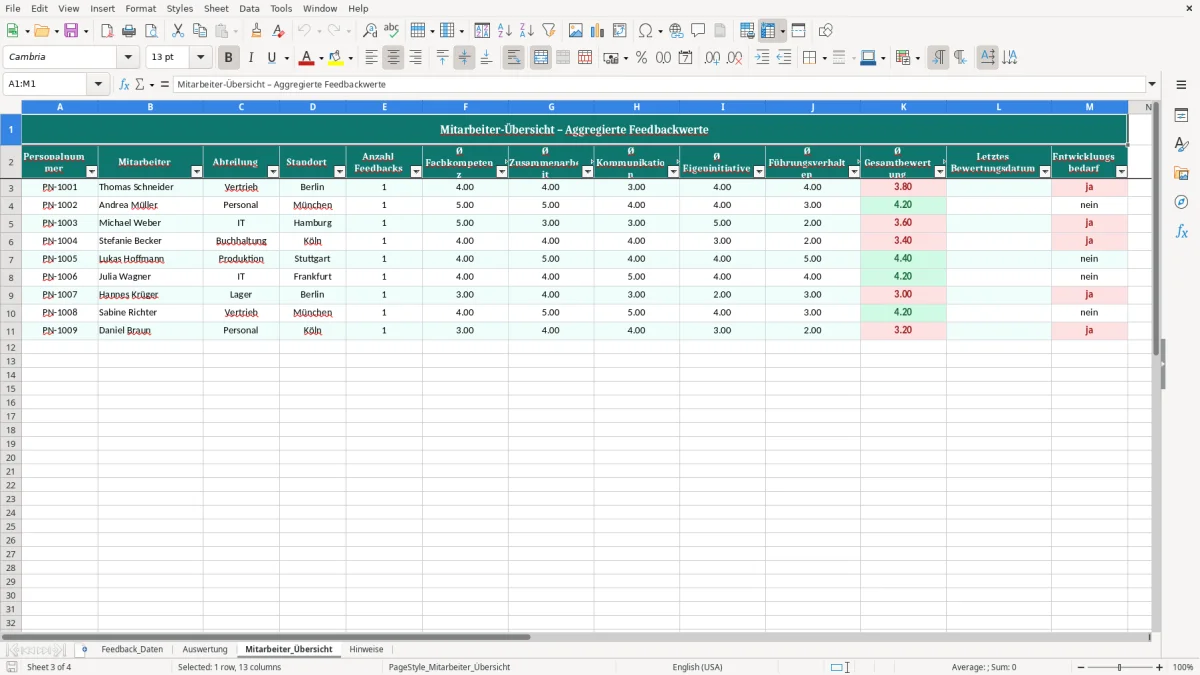
Task: Click row 5 header
Action: click(11, 223)
